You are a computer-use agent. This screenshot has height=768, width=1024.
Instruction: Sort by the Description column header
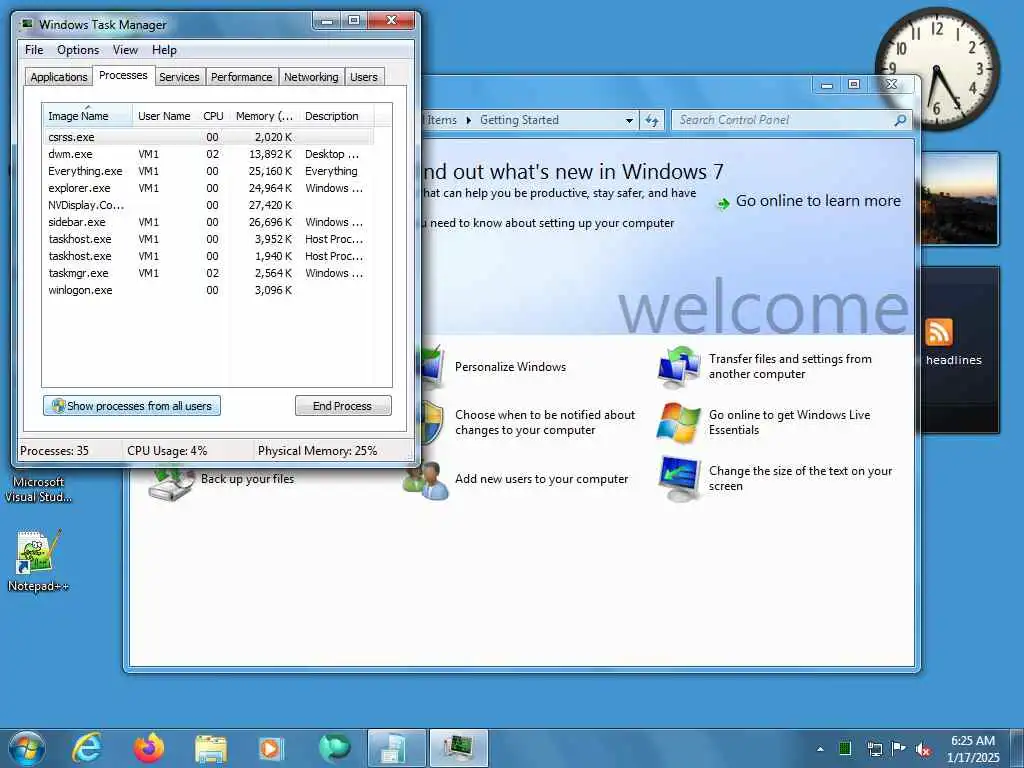pos(336,116)
